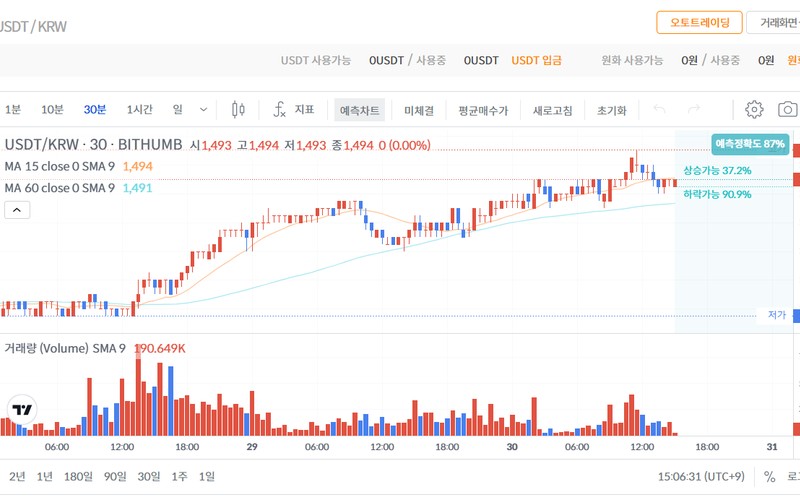
Task: Toggle 평균매수가 average buy price line
Action: pyautogui.click(x=483, y=110)
